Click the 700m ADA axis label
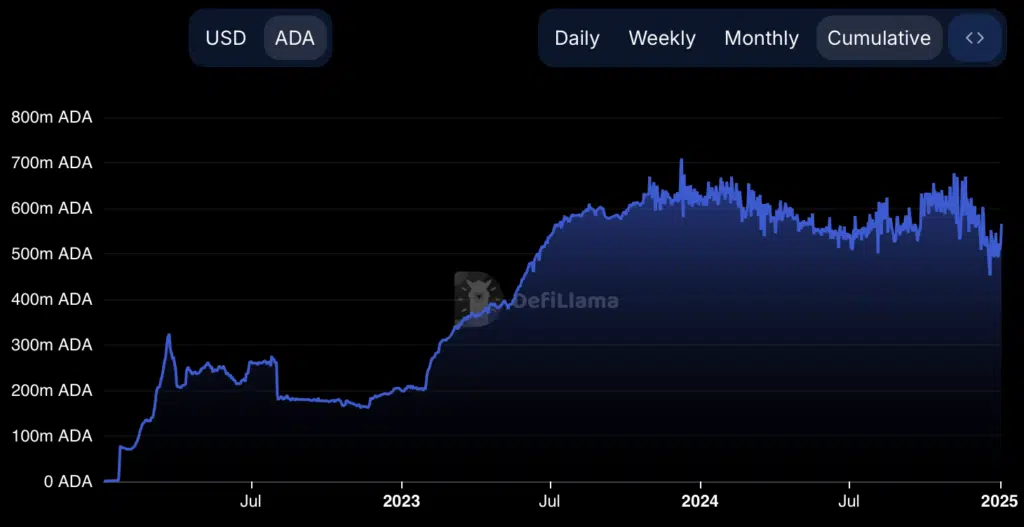The image size is (1024, 527). point(52,163)
